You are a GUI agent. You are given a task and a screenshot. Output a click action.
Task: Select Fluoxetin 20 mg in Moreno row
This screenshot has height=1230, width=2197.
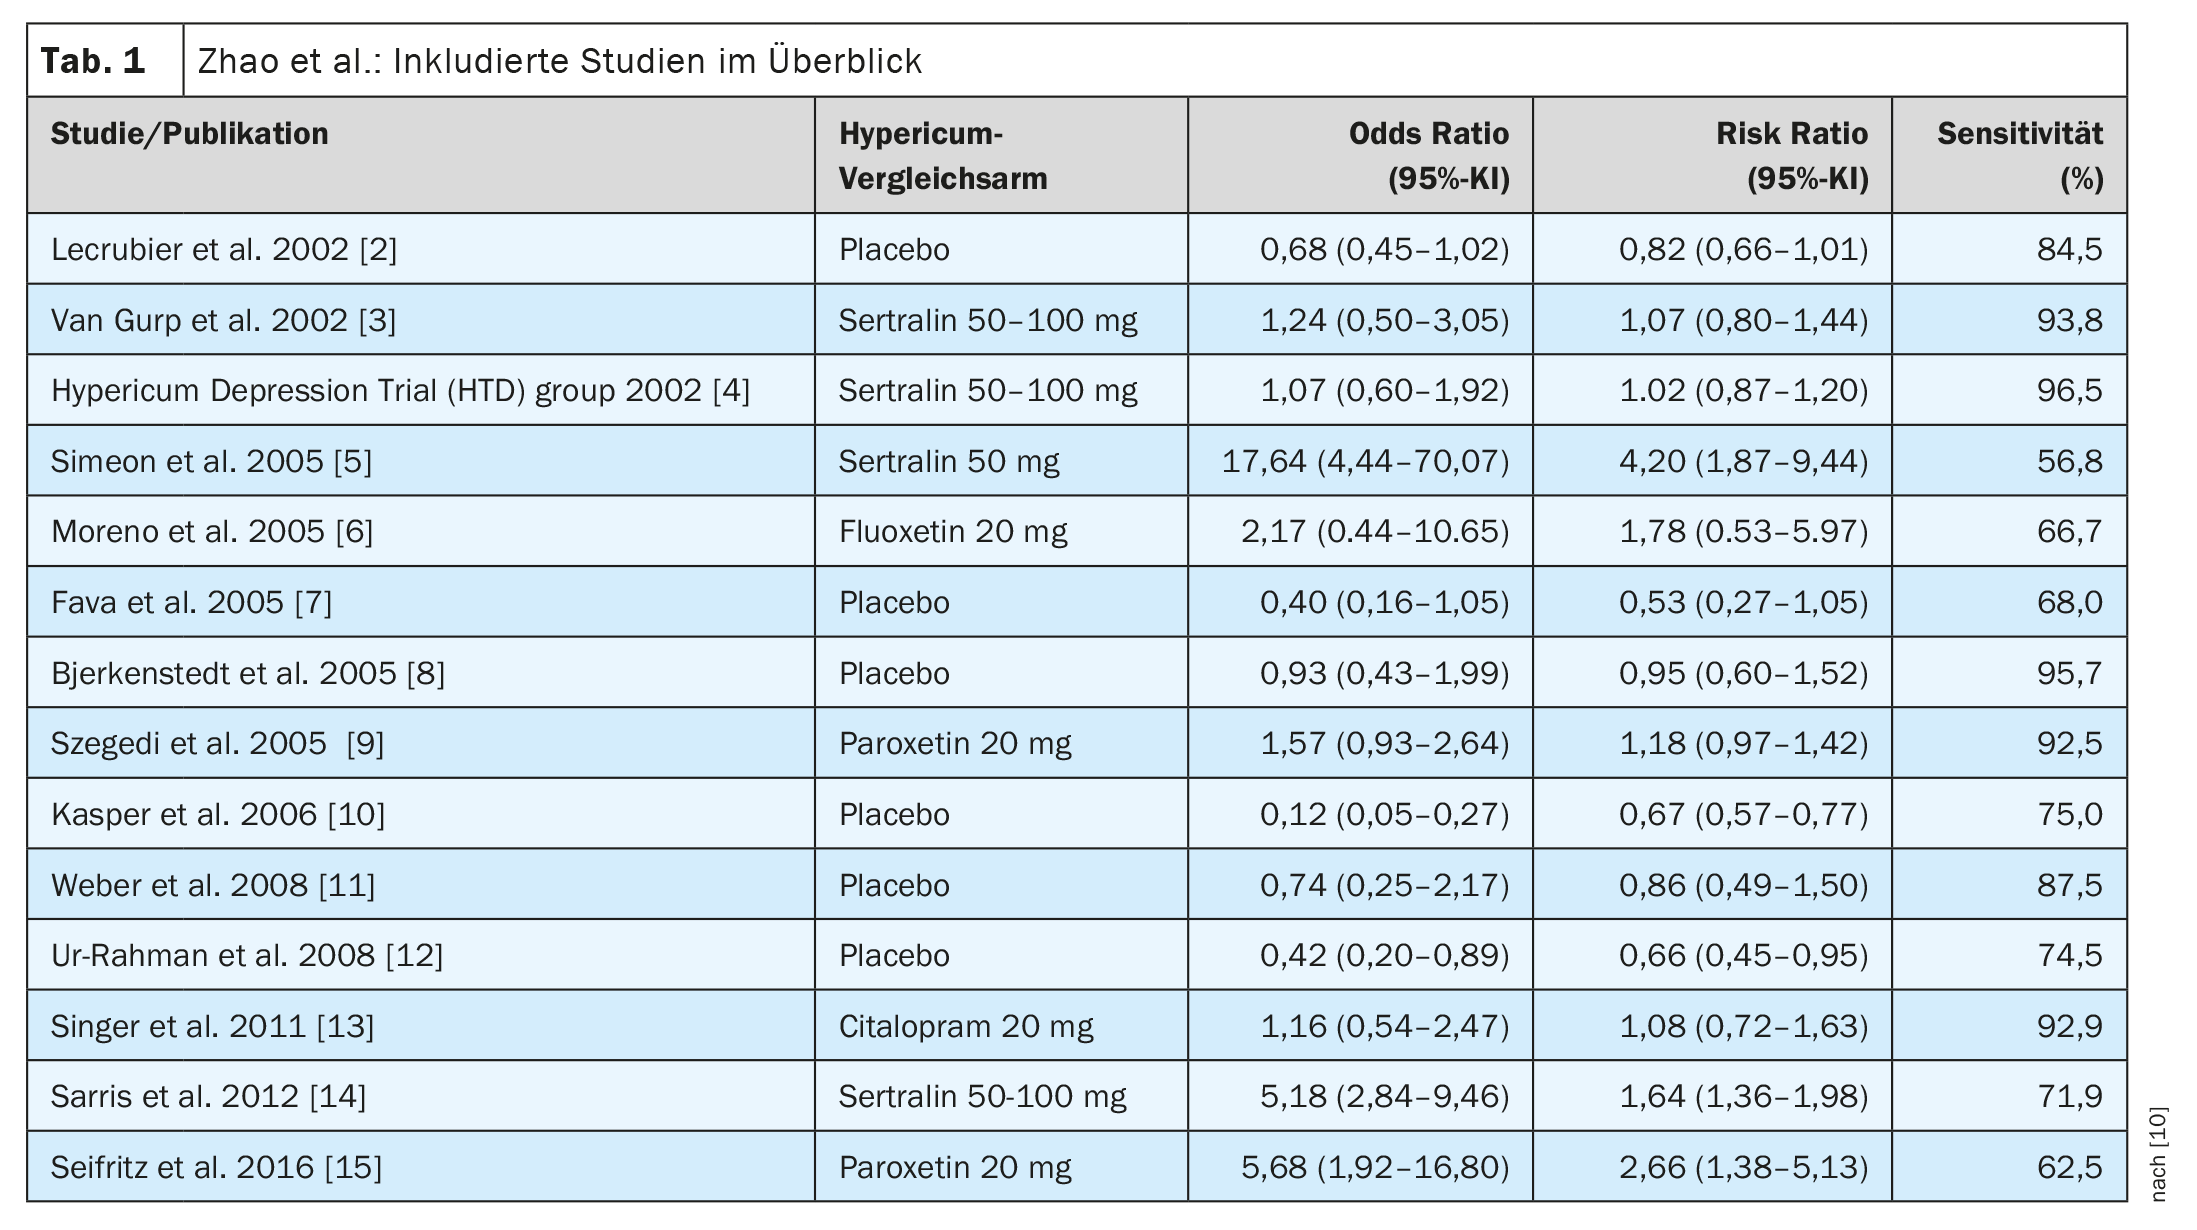pyautogui.click(x=952, y=531)
